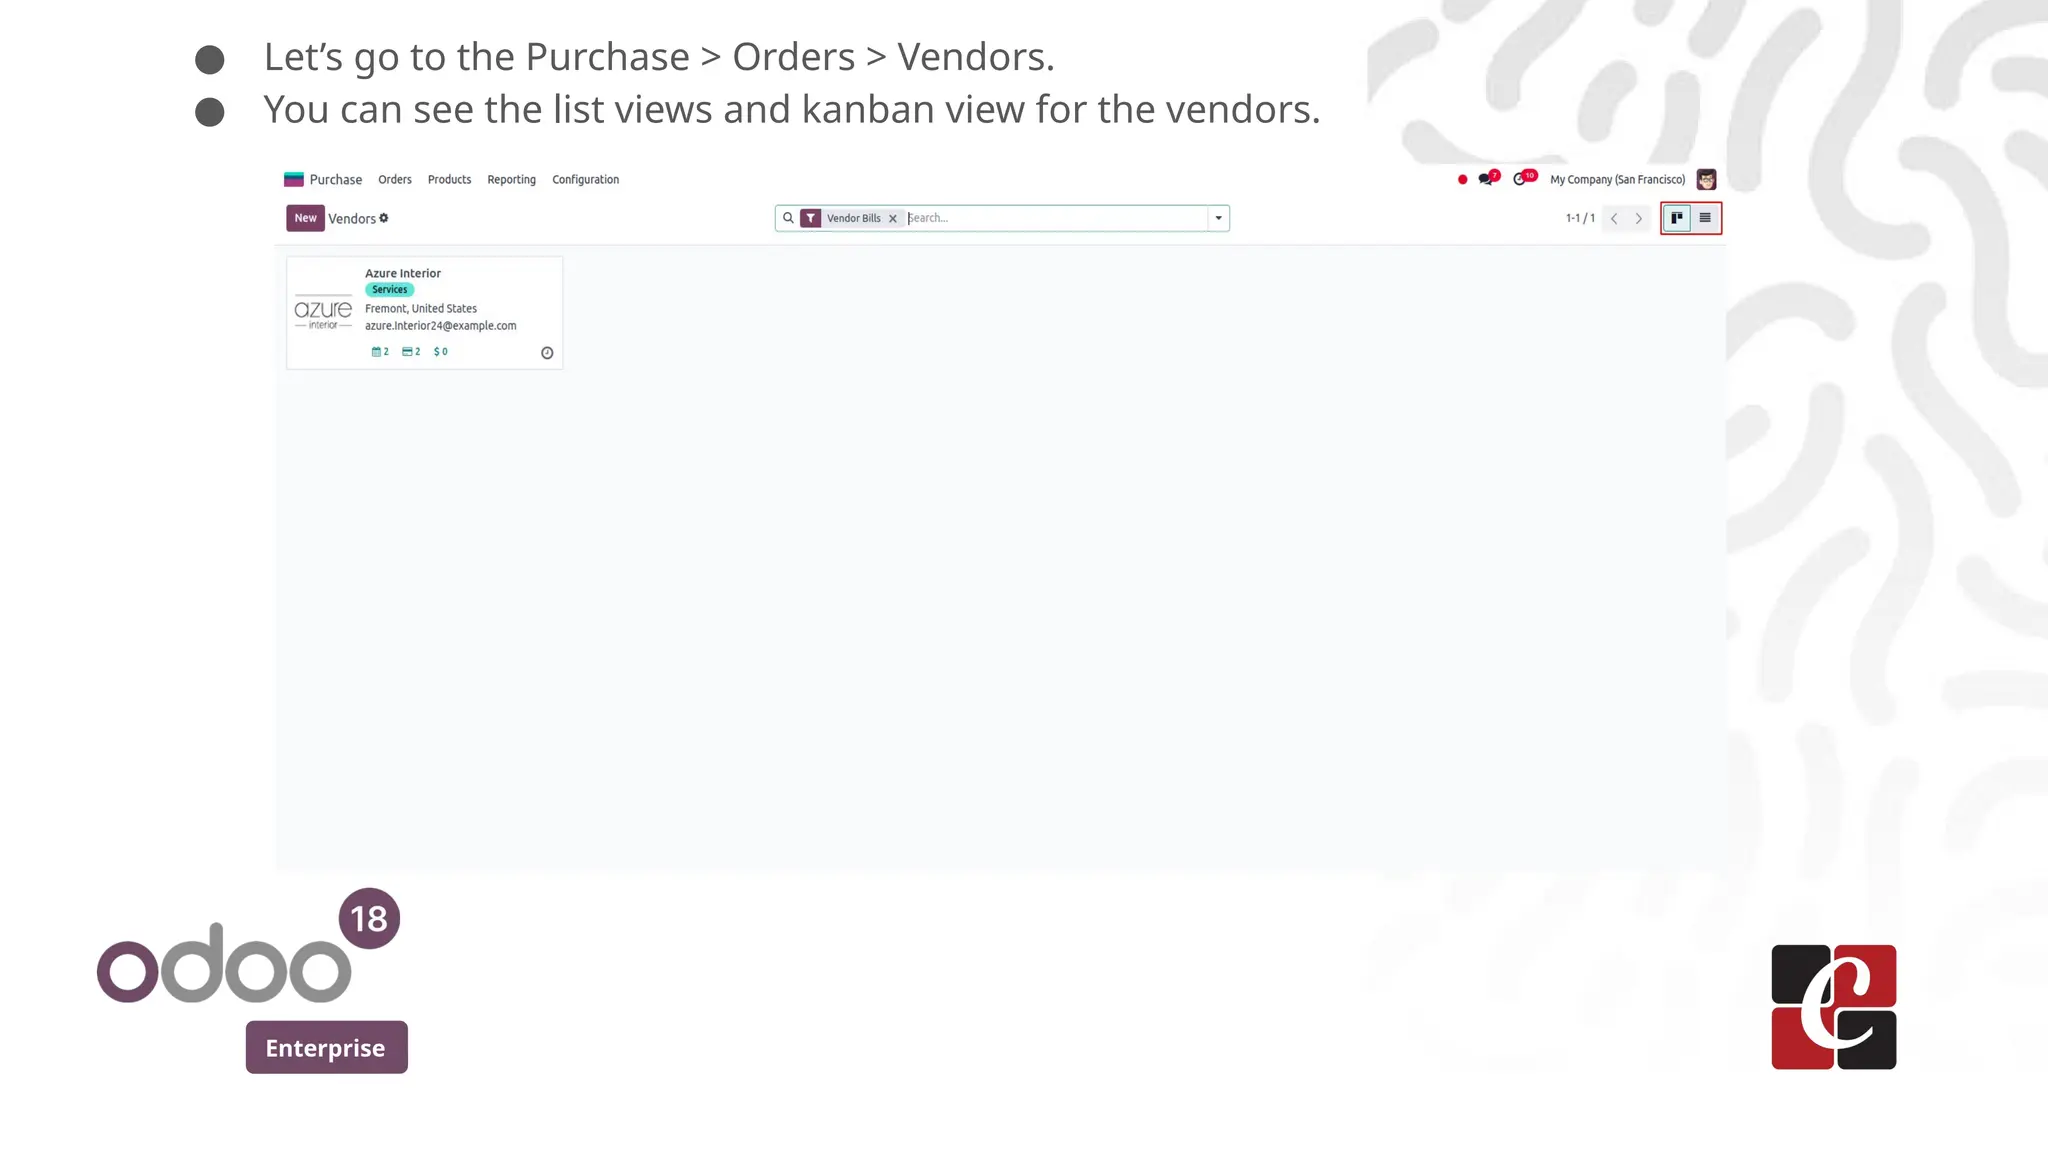
Task: Expand the search options dropdown arrow
Action: (x=1218, y=218)
